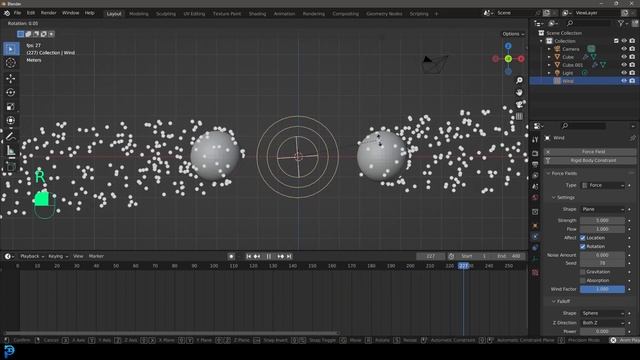Image resolution: width=640 pixels, height=360 pixels.
Task: Open the Edit menu
Action: pyautogui.click(x=31, y=13)
